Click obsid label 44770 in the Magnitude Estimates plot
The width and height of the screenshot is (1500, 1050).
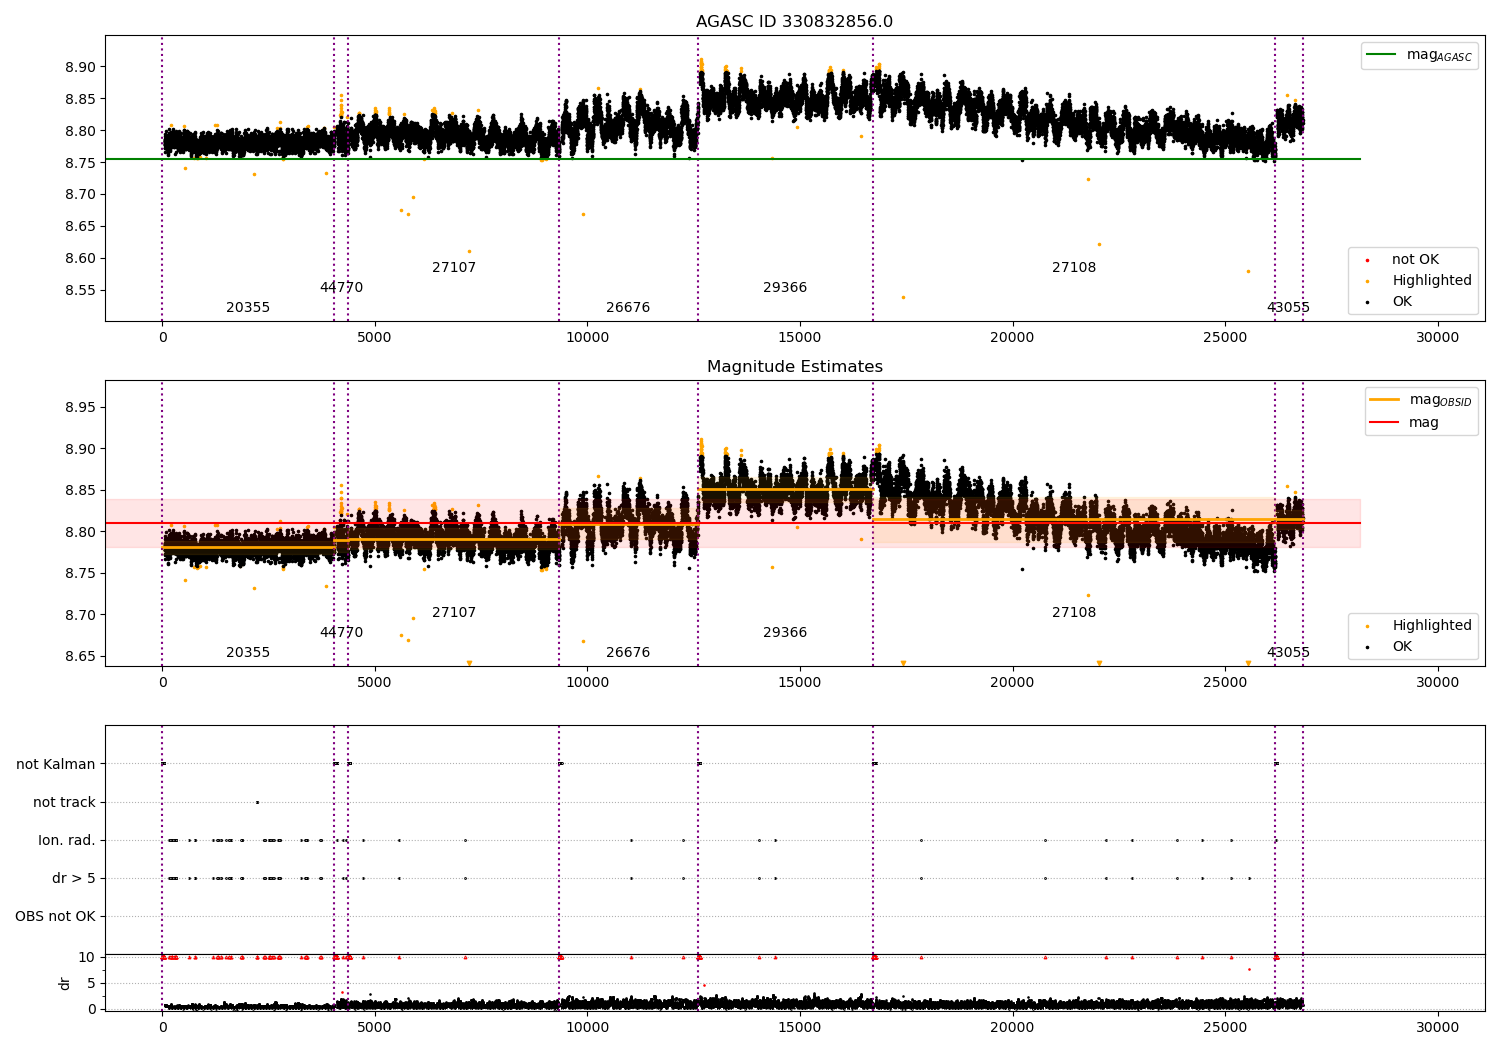[x=341, y=633]
